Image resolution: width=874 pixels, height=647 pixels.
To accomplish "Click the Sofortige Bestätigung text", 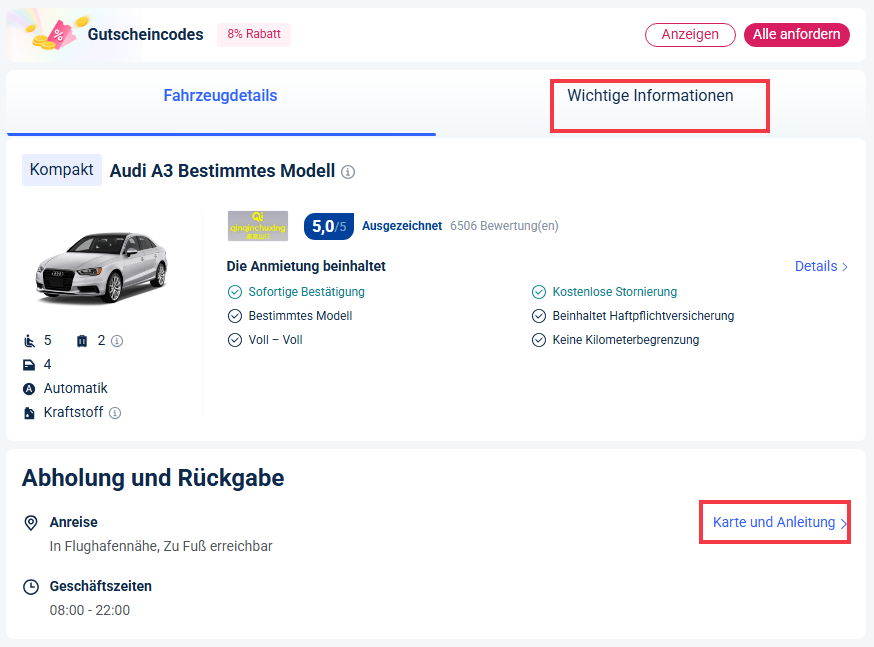I will click(307, 292).
